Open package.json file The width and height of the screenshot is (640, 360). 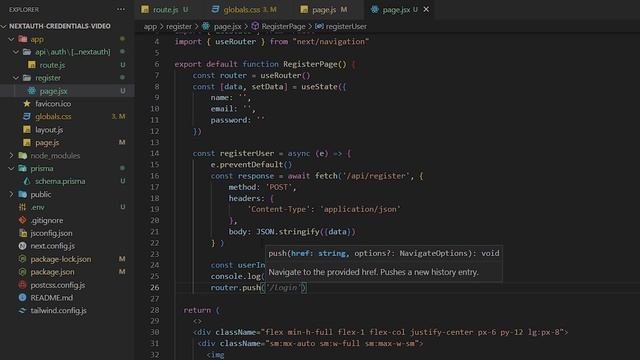pos(52,272)
